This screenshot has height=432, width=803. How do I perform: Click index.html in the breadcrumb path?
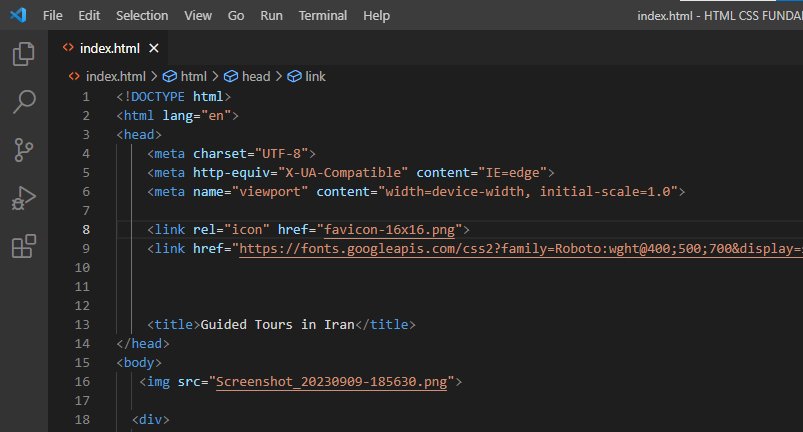[x=116, y=76]
